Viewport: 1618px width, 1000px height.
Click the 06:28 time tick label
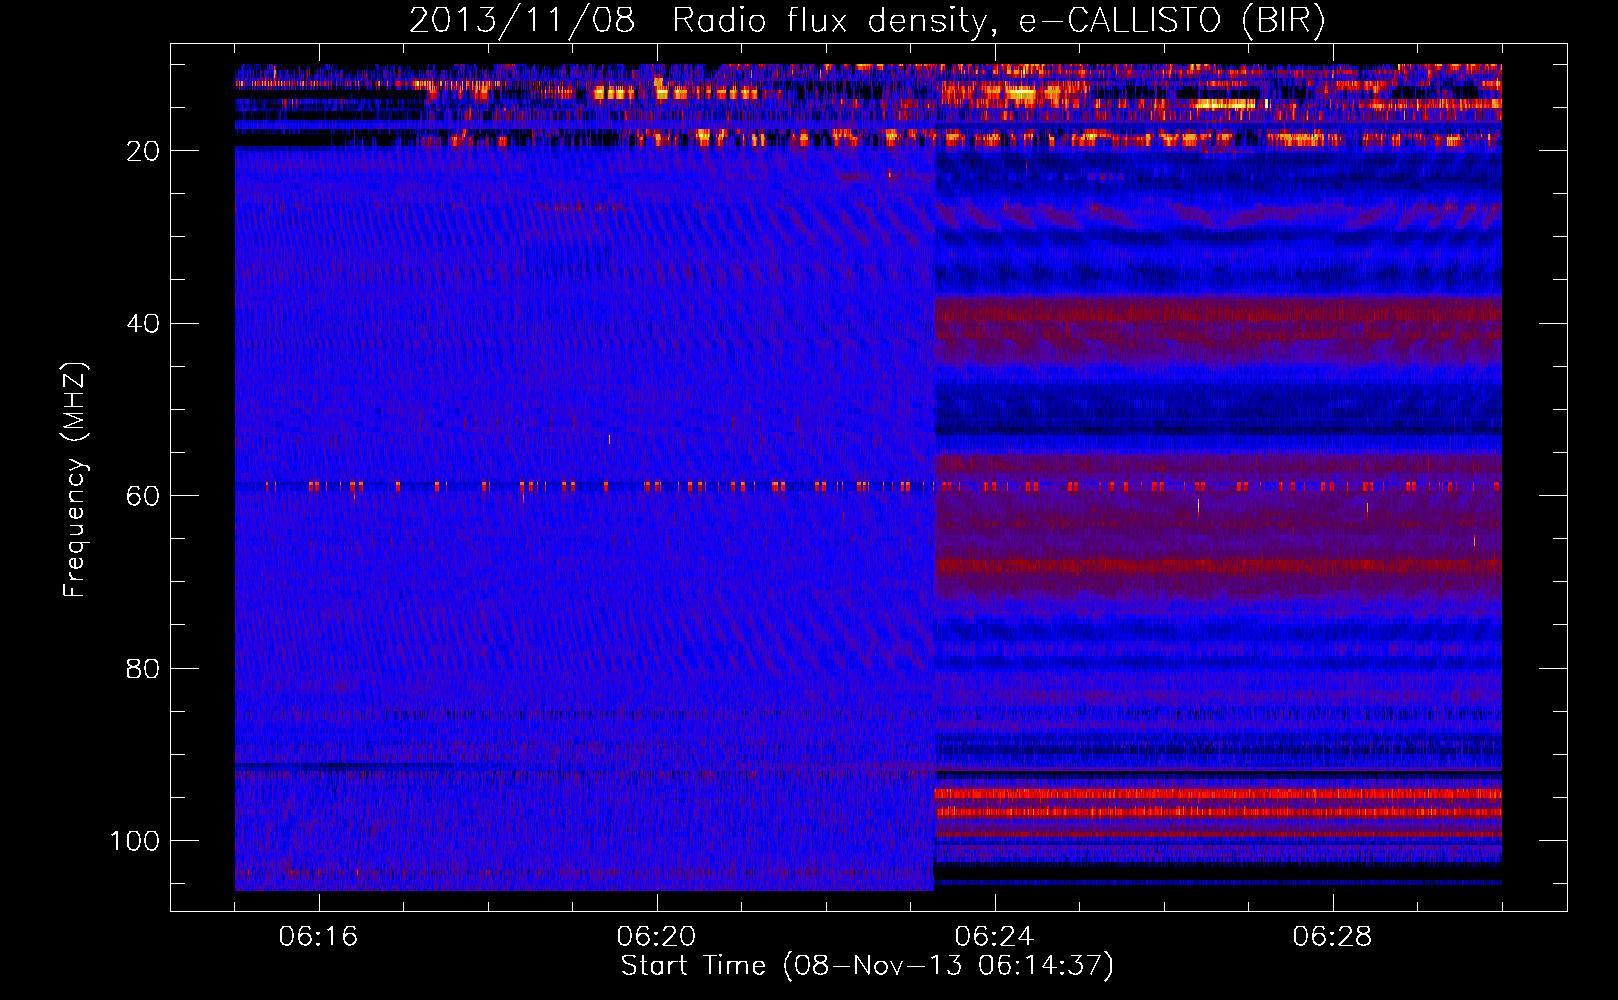click(1332, 937)
